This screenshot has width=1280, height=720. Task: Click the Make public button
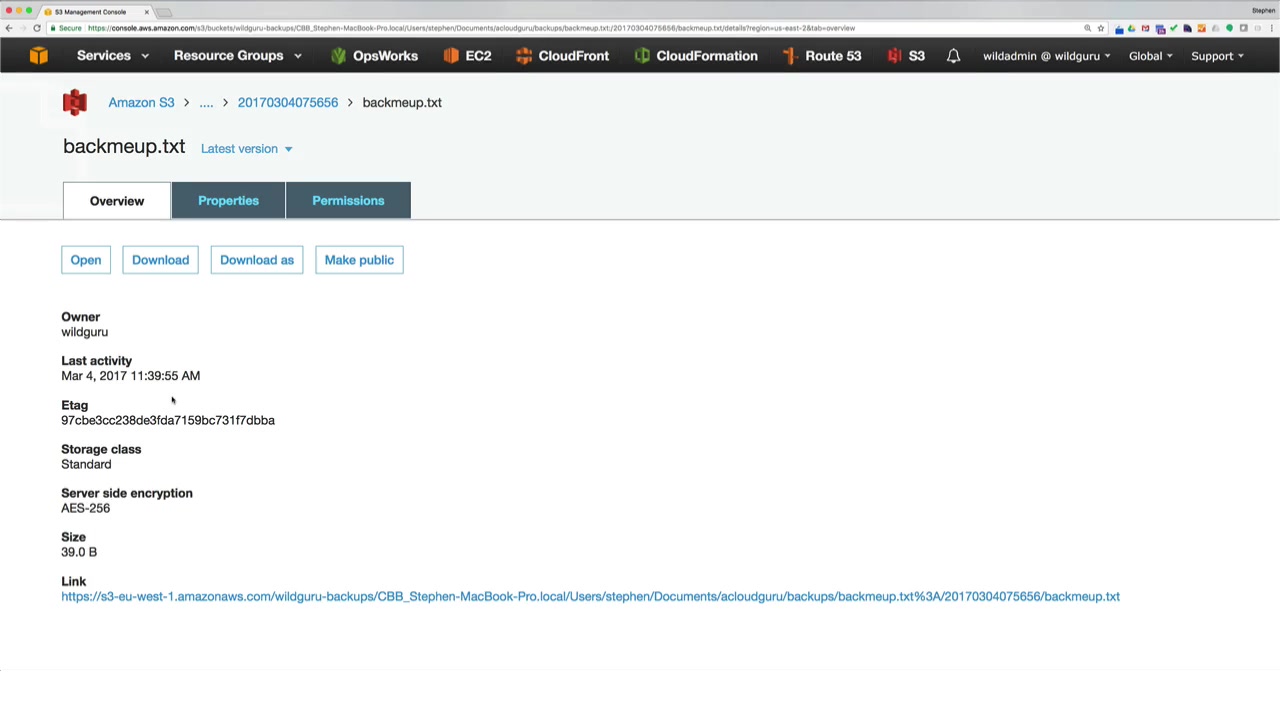(359, 260)
